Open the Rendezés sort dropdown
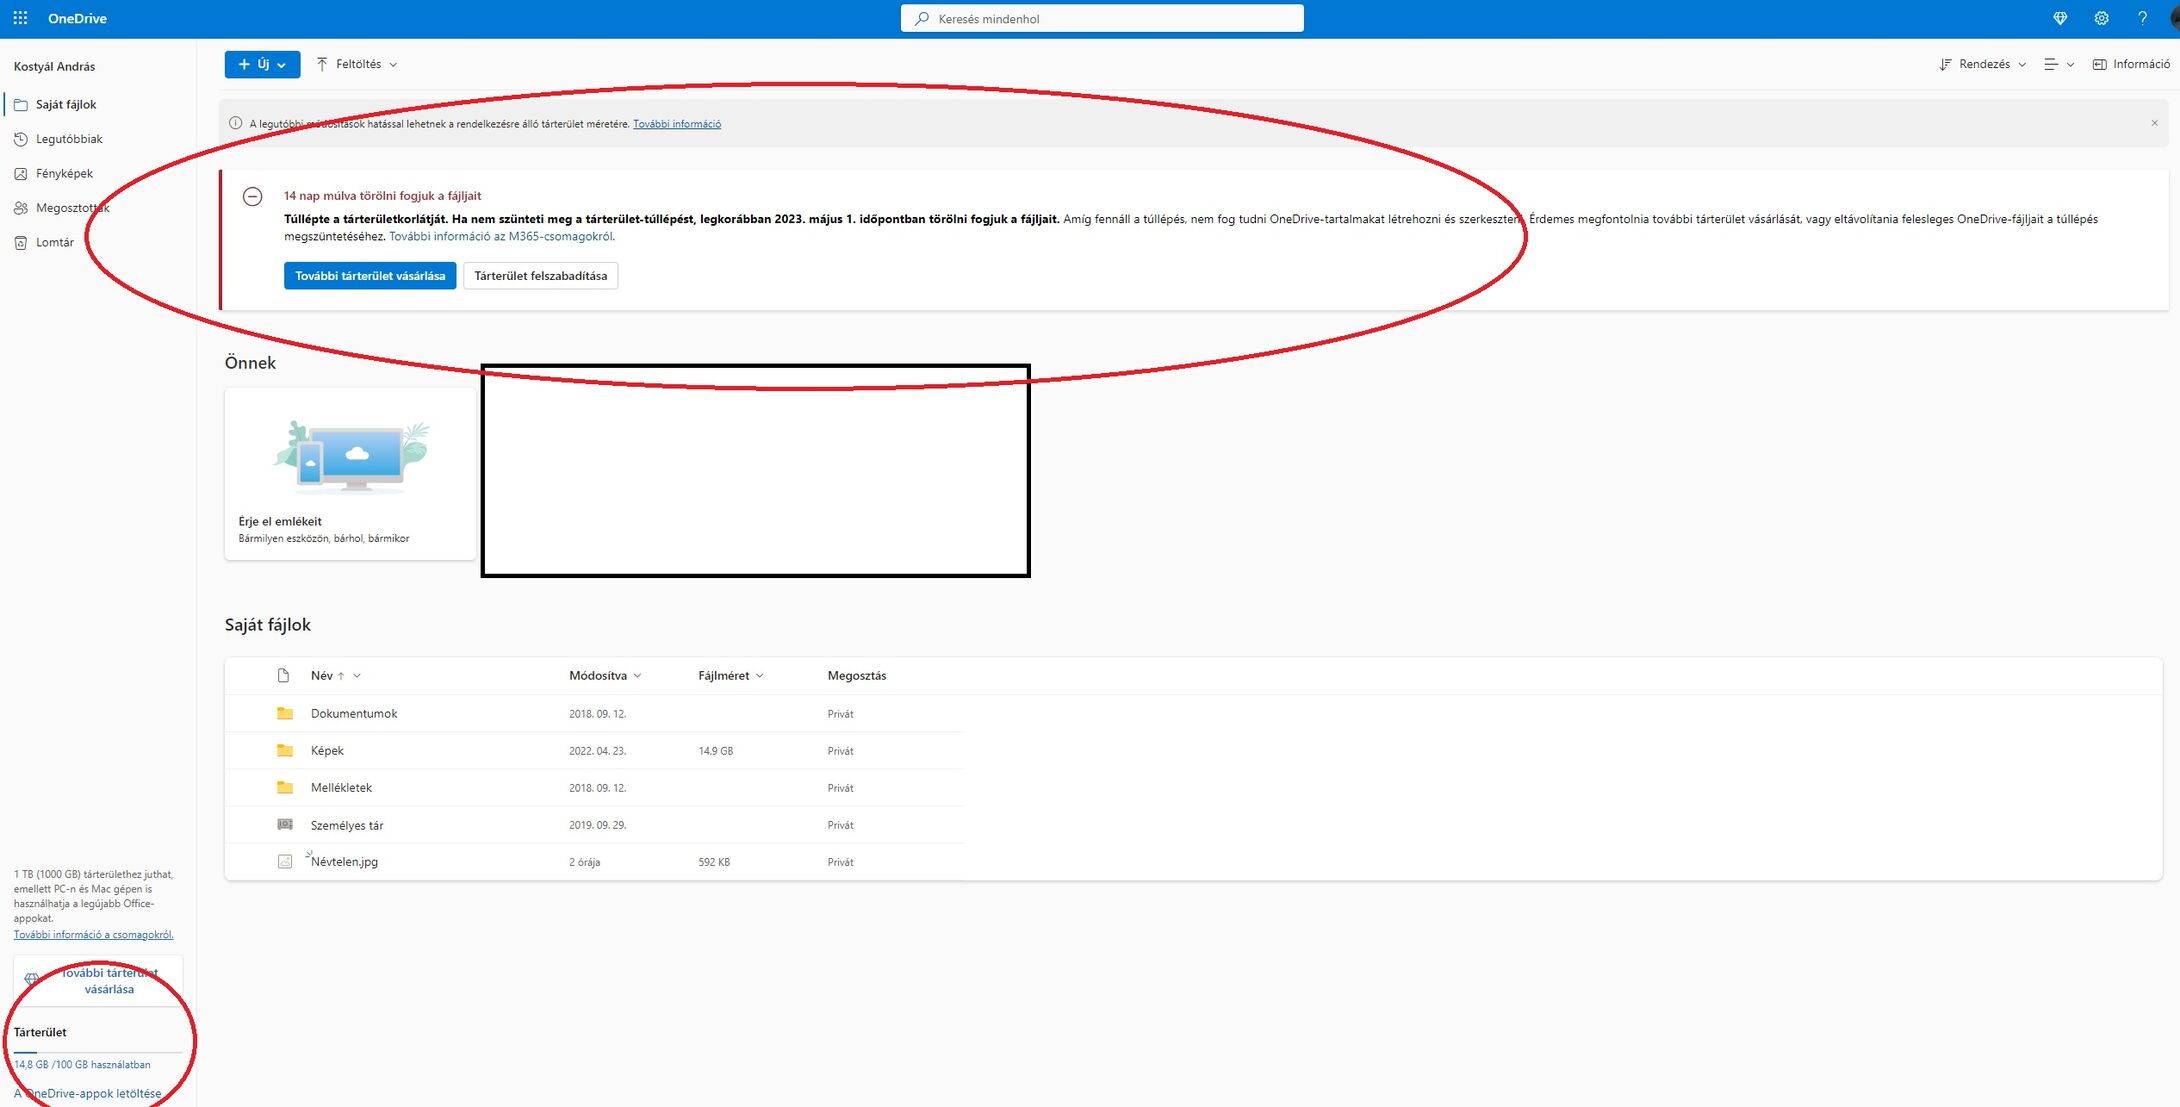Image resolution: width=2180 pixels, height=1107 pixels. point(1982,64)
